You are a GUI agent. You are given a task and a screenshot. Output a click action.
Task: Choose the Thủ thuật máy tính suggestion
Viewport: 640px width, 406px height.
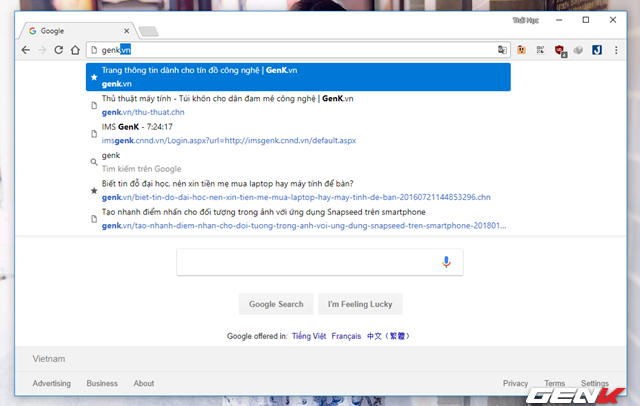coord(298,105)
